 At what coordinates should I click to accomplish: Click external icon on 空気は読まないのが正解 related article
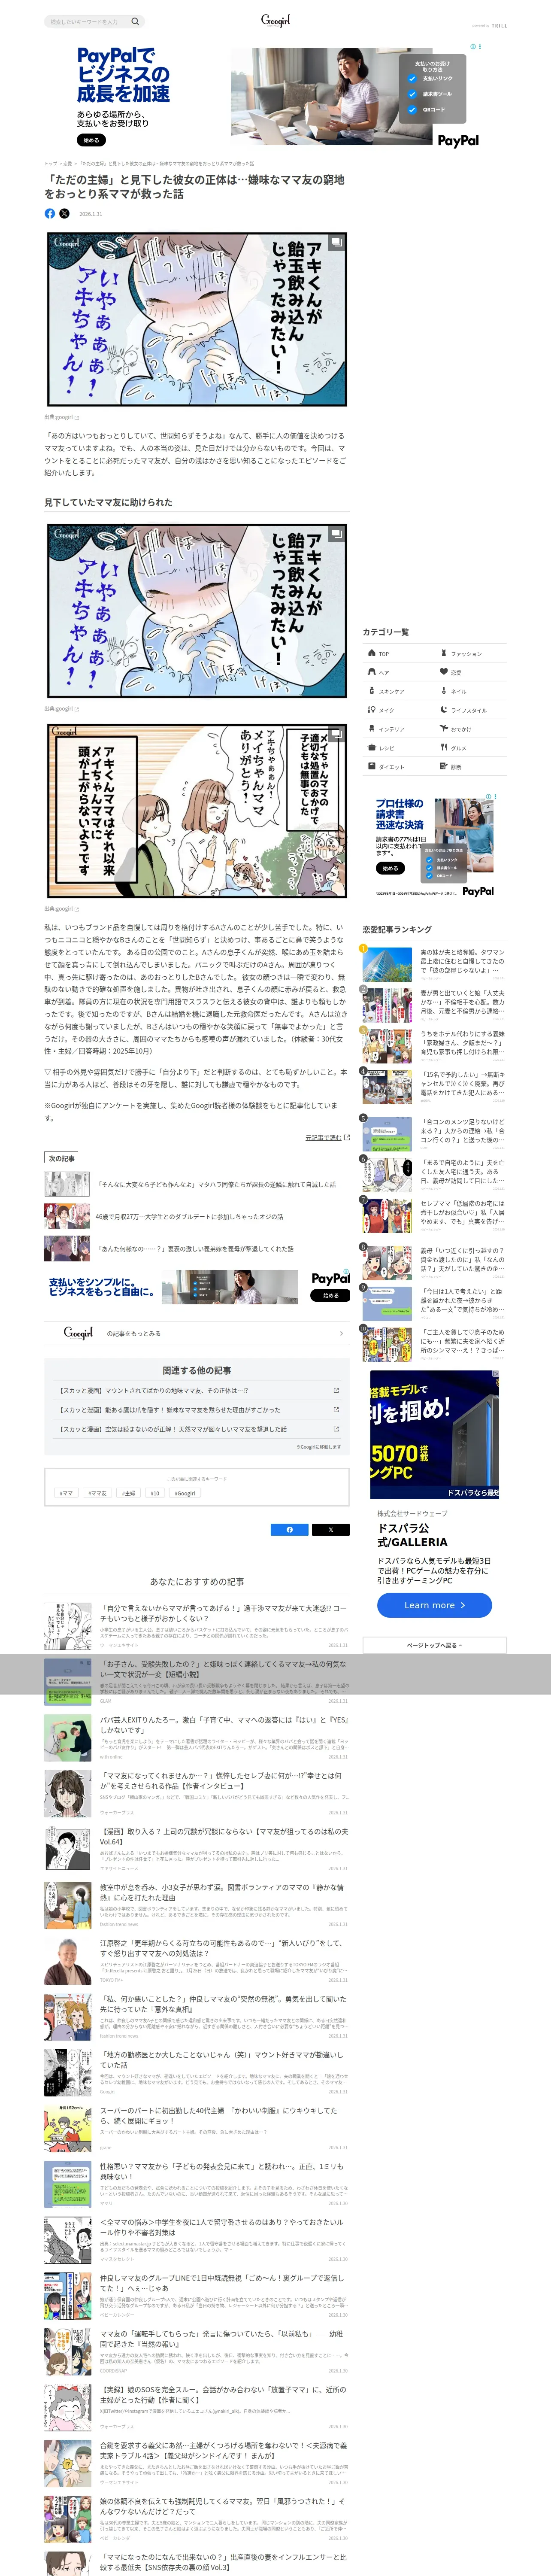click(336, 1429)
